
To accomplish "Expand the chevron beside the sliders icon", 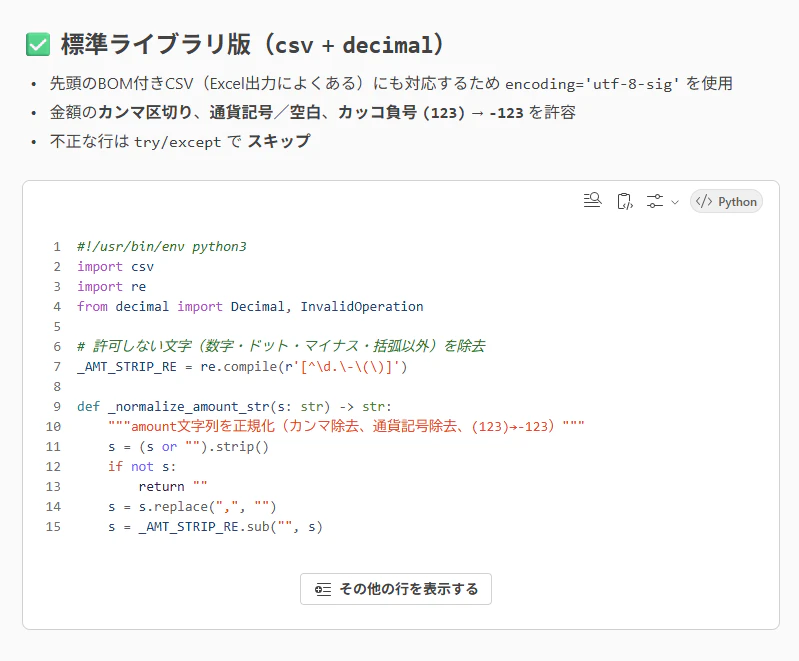I will (675, 202).
